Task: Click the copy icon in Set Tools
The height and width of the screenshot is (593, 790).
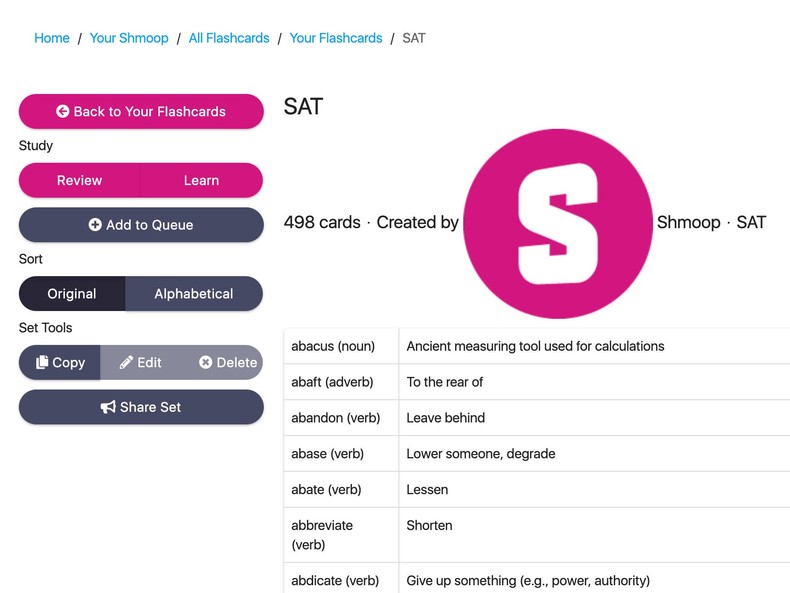Action: tap(42, 363)
